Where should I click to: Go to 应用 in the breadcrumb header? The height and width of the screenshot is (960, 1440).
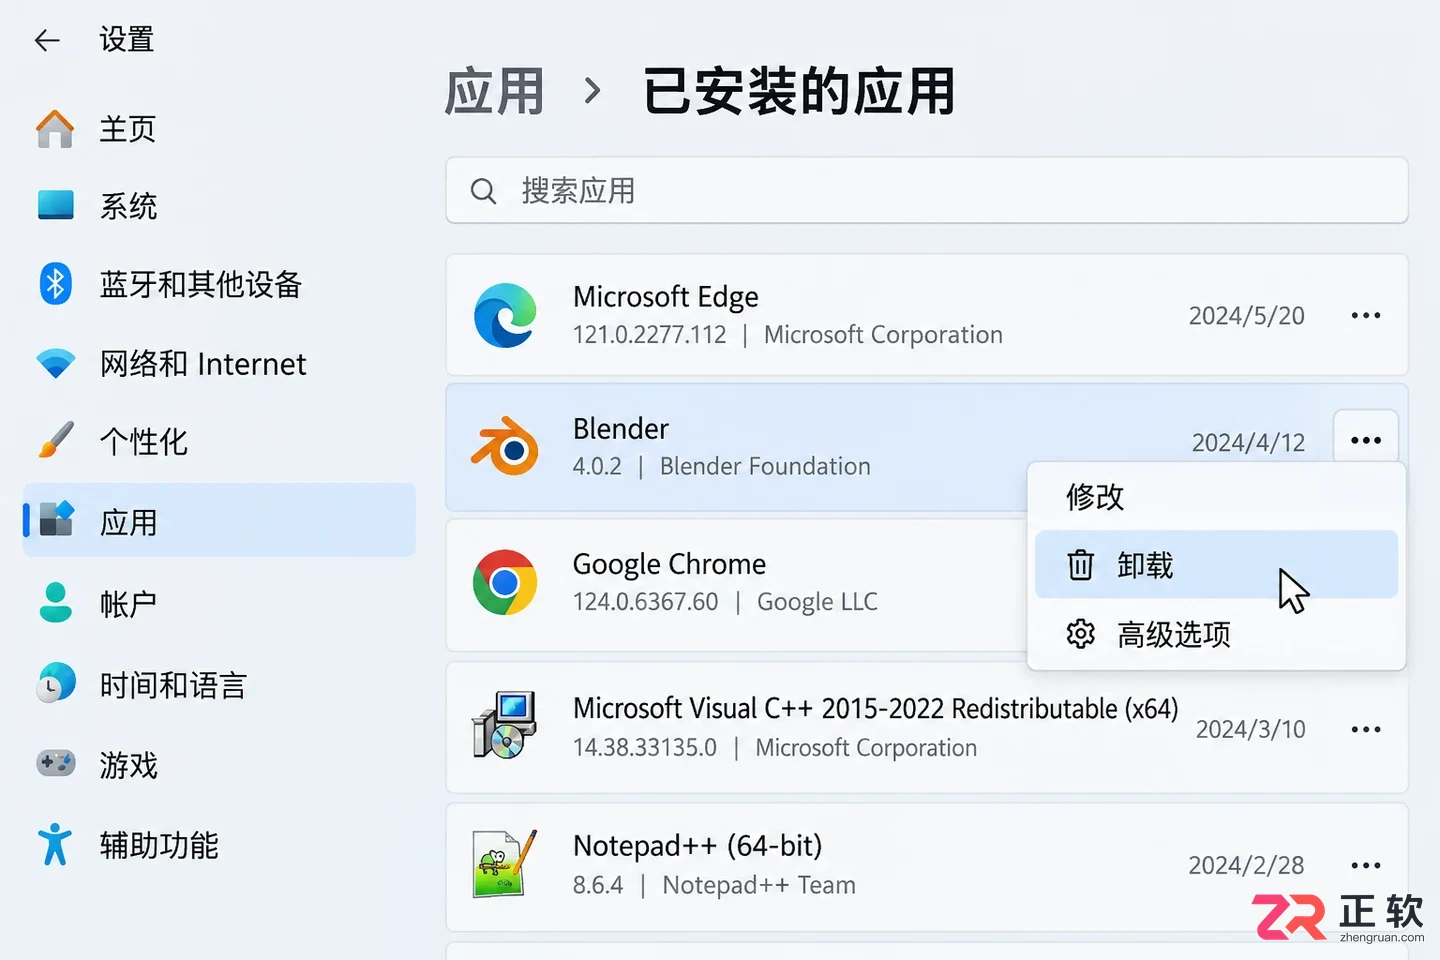[x=495, y=92]
